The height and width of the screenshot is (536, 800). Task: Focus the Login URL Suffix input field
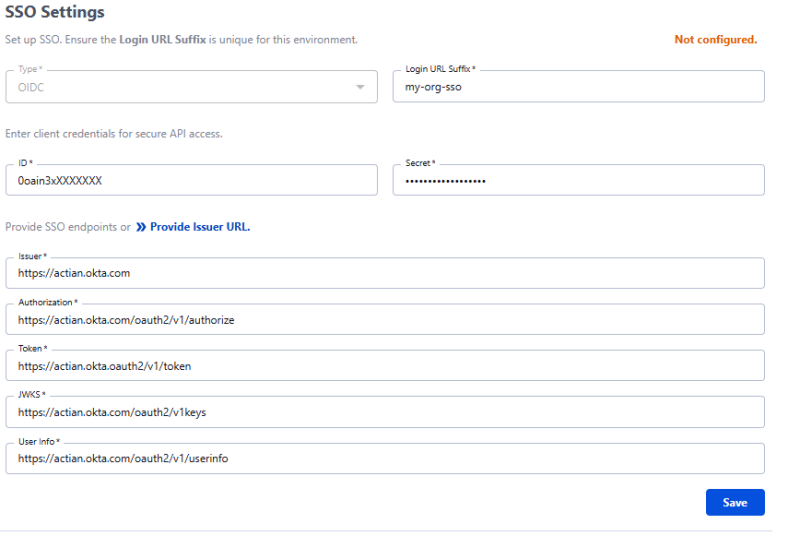pyautogui.click(x=578, y=87)
